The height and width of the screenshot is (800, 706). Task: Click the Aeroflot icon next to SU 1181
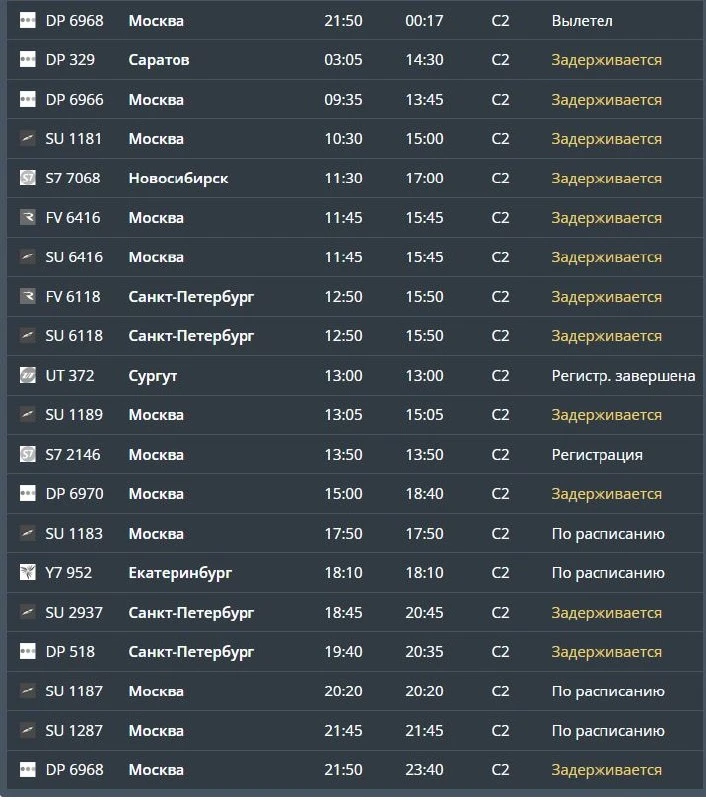pos(28,138)
